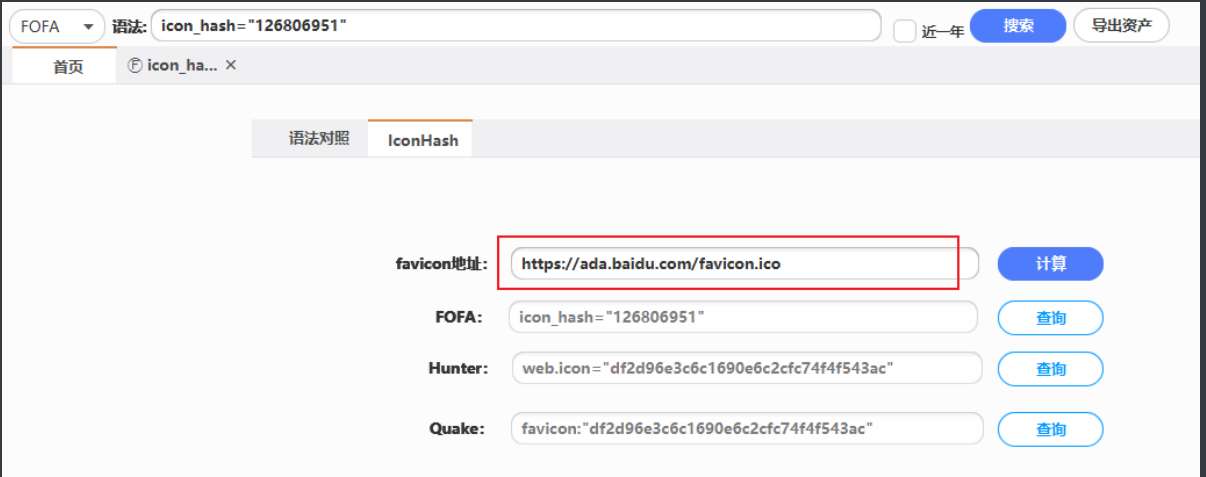This screenshot has height=477, width=1206.
Task: Click the 计算 button
Action: tap(1050, 264)
